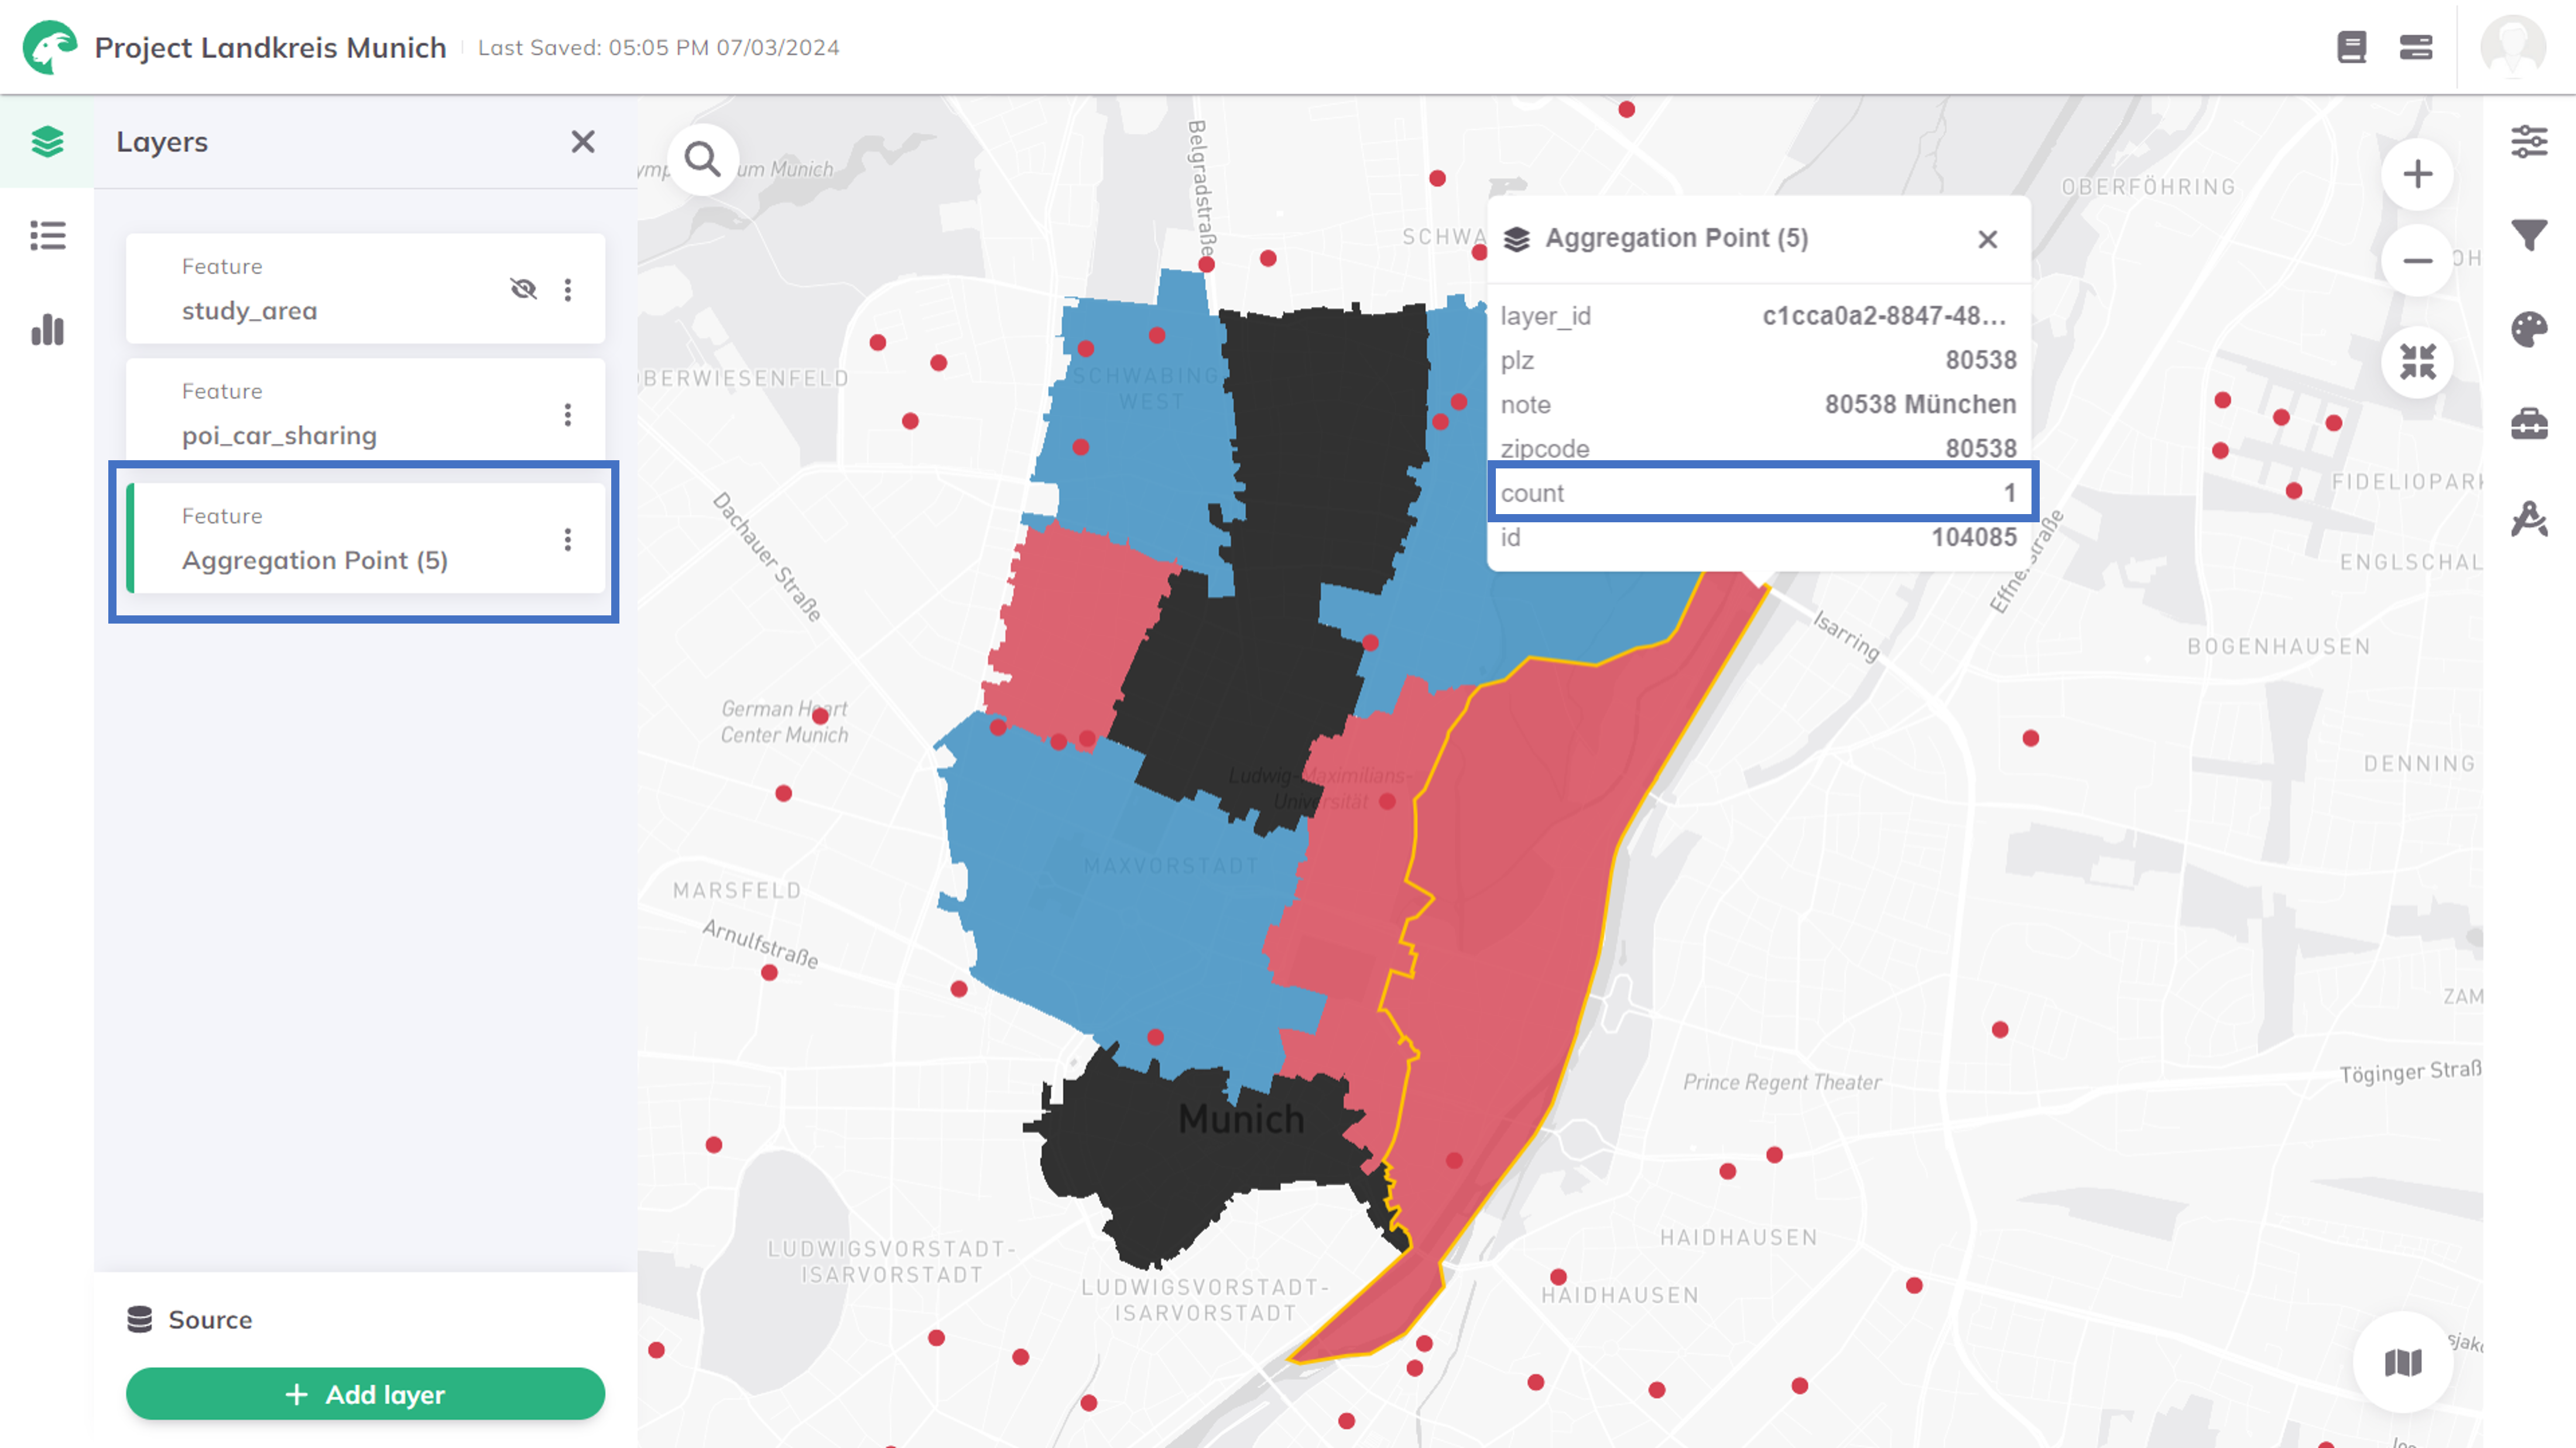Open options menu for study_area layer
Screen dimensions: 2576x1448
pos(568,289)
